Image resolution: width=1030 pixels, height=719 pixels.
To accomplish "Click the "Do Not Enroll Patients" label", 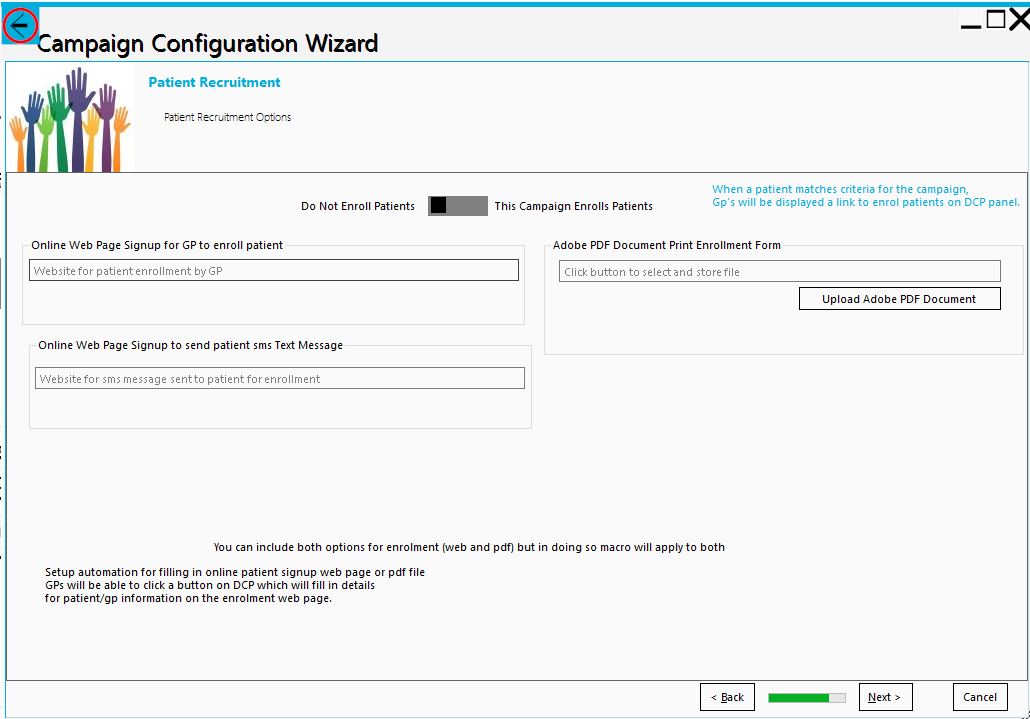I will [x=358, y=206].
